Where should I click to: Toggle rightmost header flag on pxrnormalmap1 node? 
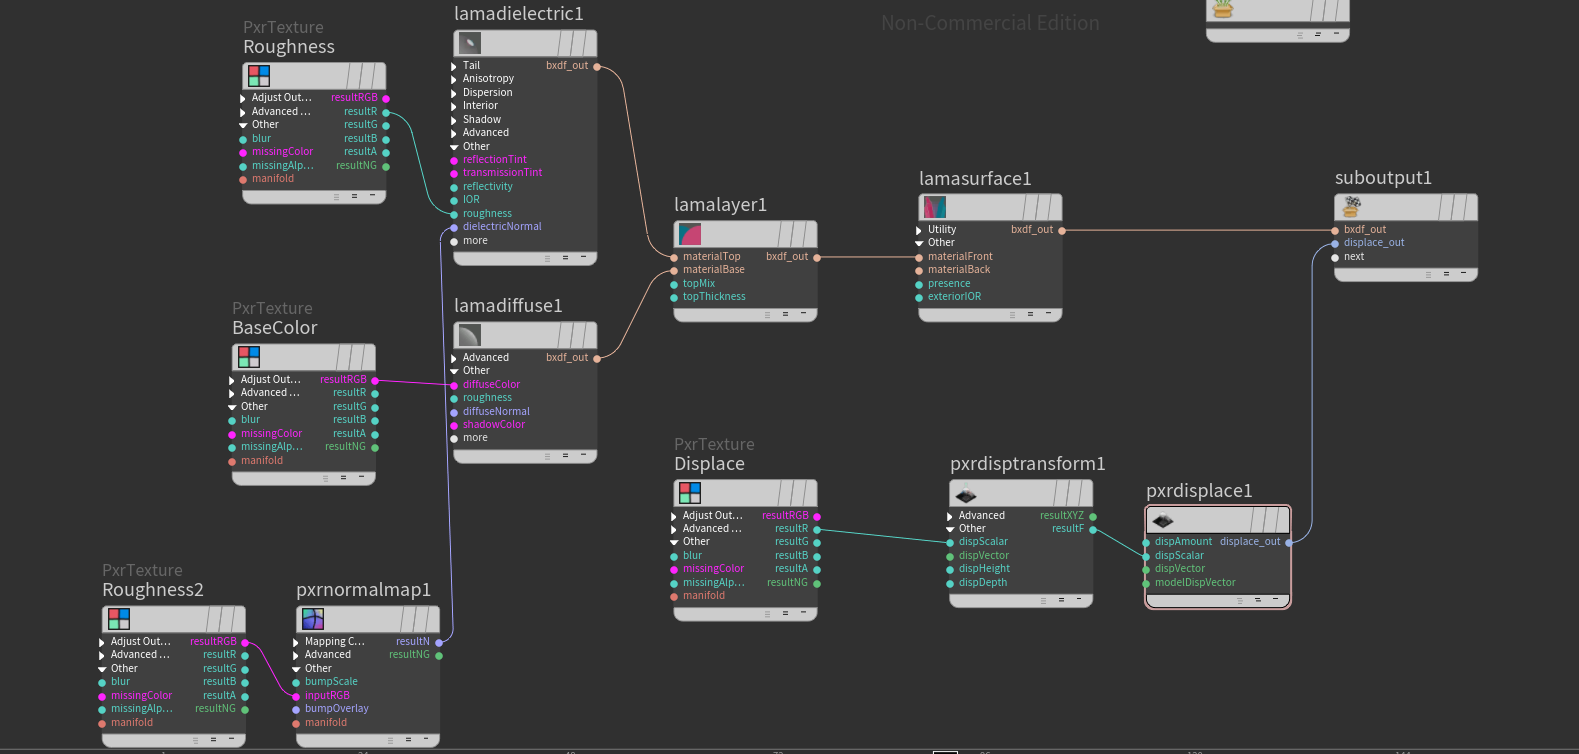coord(434,618)
